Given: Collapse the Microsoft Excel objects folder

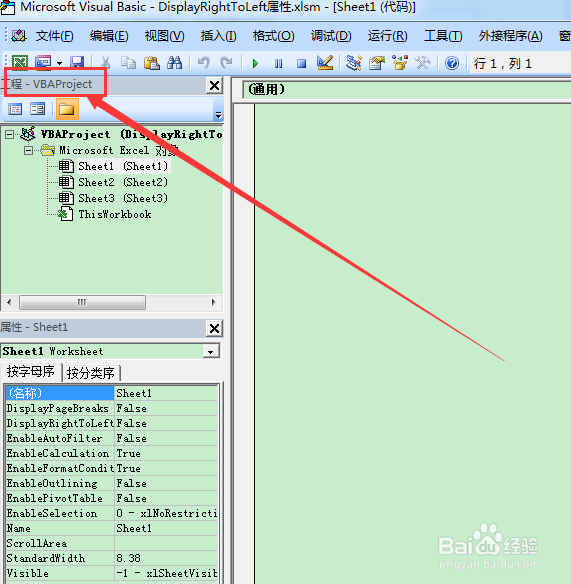Looking at the screenshot, I should click(x=28, y=150).
